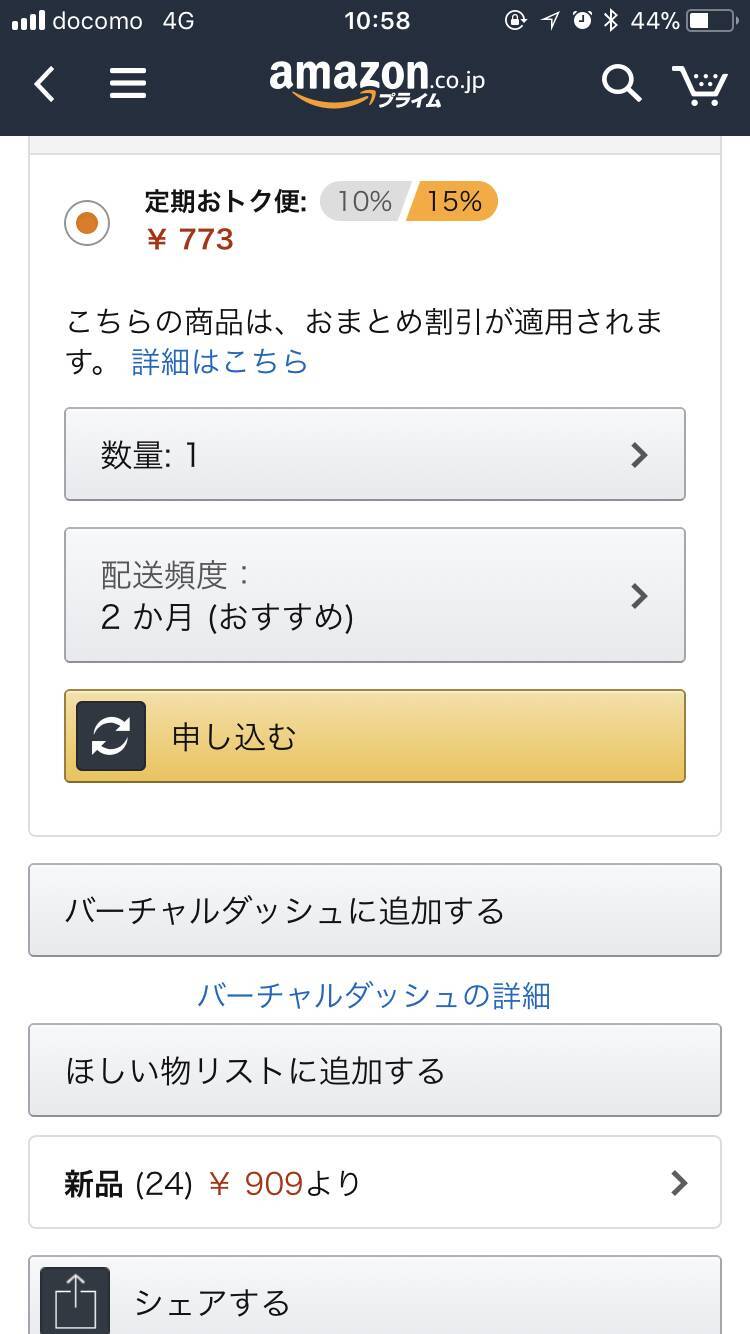Screen dimensions: 750x1334
Task: Tap the subscribe refresh icon on 申し込む
Action: point(111,736)
